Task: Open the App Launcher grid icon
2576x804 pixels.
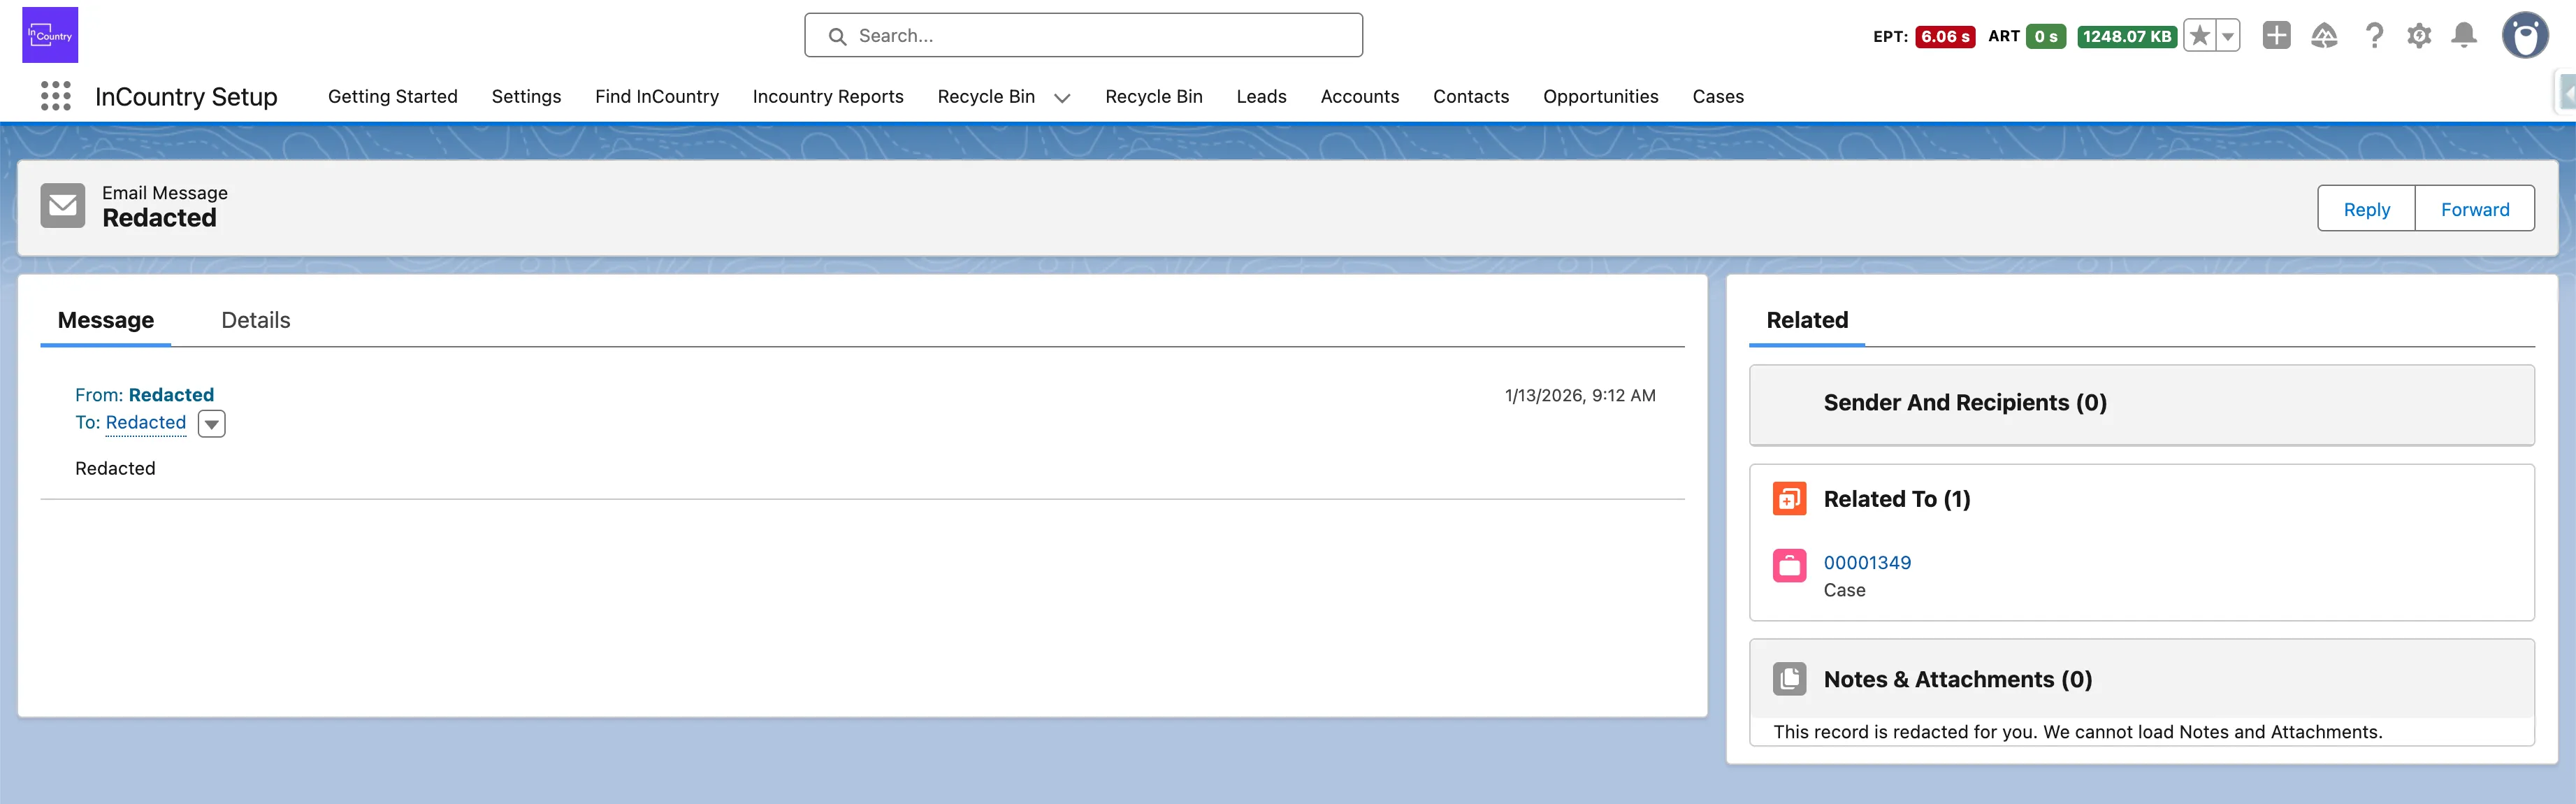Action: [x=56, y=96]
